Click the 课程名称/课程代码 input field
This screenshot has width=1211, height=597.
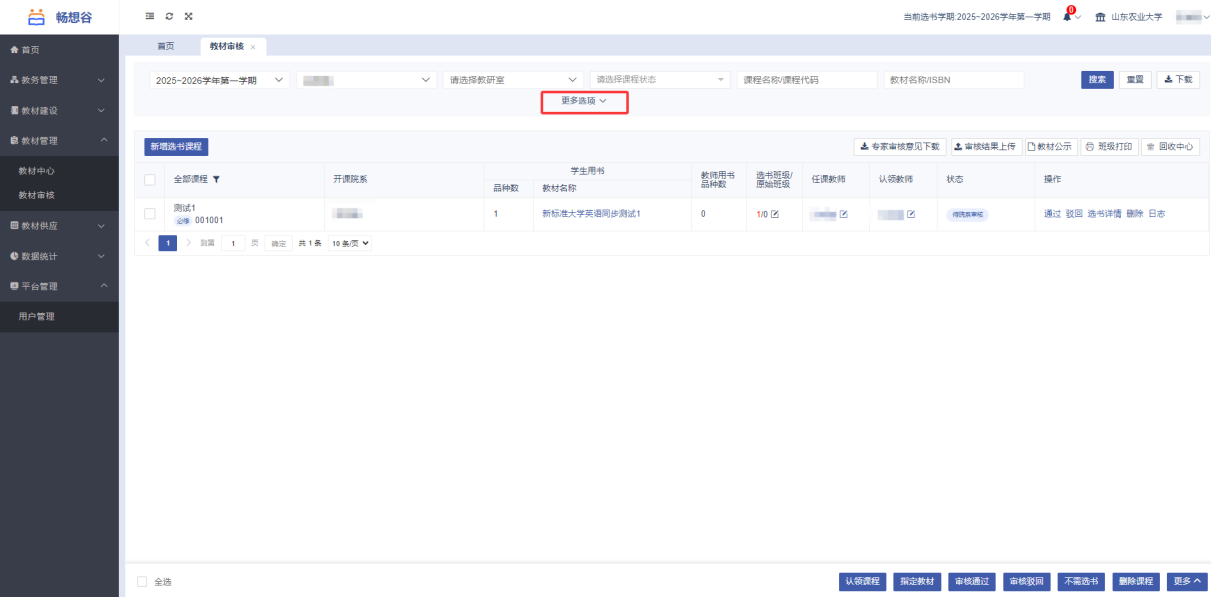[805, 80]
